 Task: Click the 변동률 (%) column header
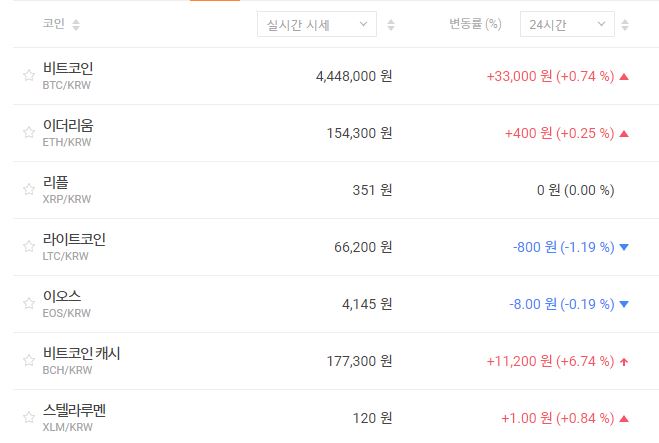click(x=475, y=24)
